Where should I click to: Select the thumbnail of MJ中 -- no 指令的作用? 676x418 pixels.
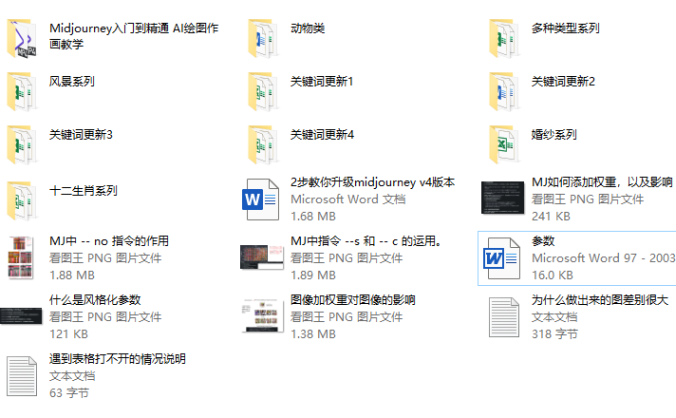[x=21, y=257]
